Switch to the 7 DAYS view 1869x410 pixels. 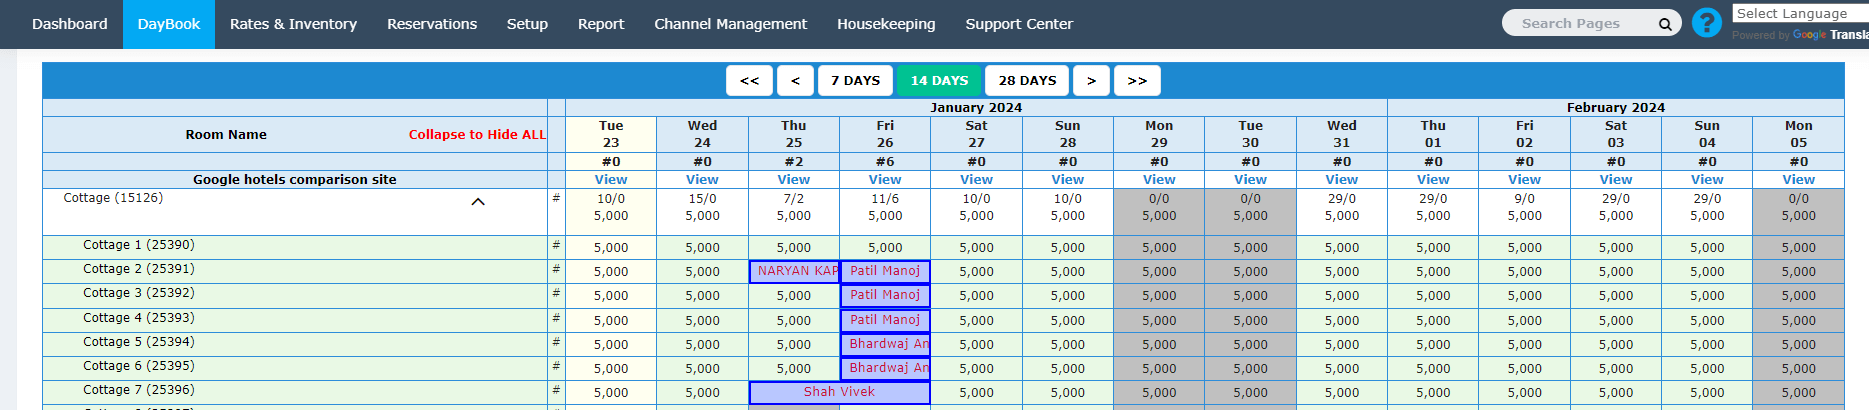click(x=855, y=81)
